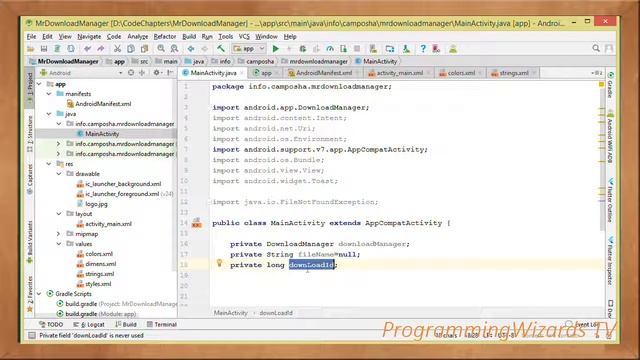Image resolution: width=640 pixels, height=360 pixels.
Task: Toggle the Favorites side panel
Action: coord(30,294)
